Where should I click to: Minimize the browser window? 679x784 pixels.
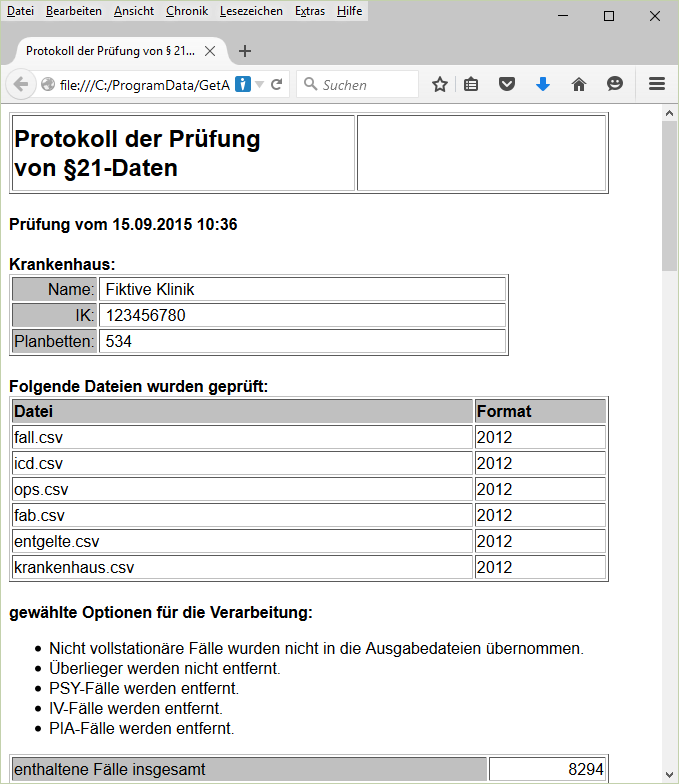[x=563, y=16]
